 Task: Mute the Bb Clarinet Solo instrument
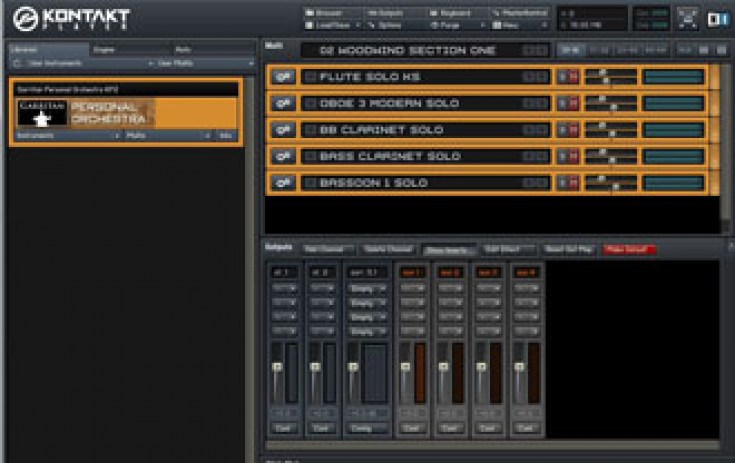(x=573, y=130)
